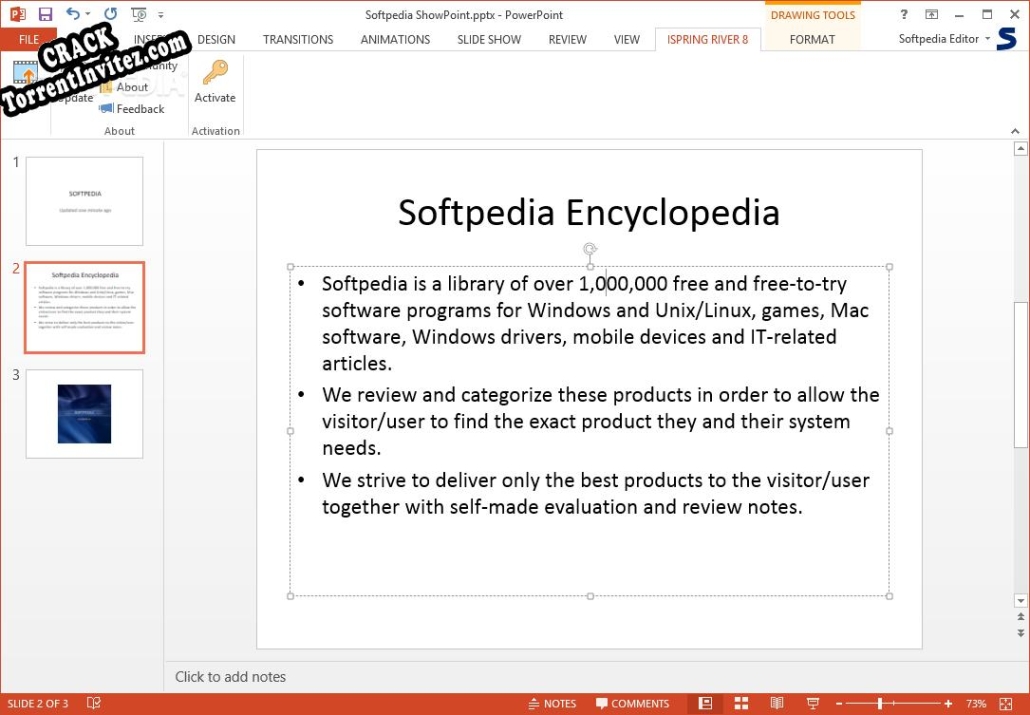This screenshot has height=715, width=1030.
Task: Open the About option in ribbon
Action: 131,87
